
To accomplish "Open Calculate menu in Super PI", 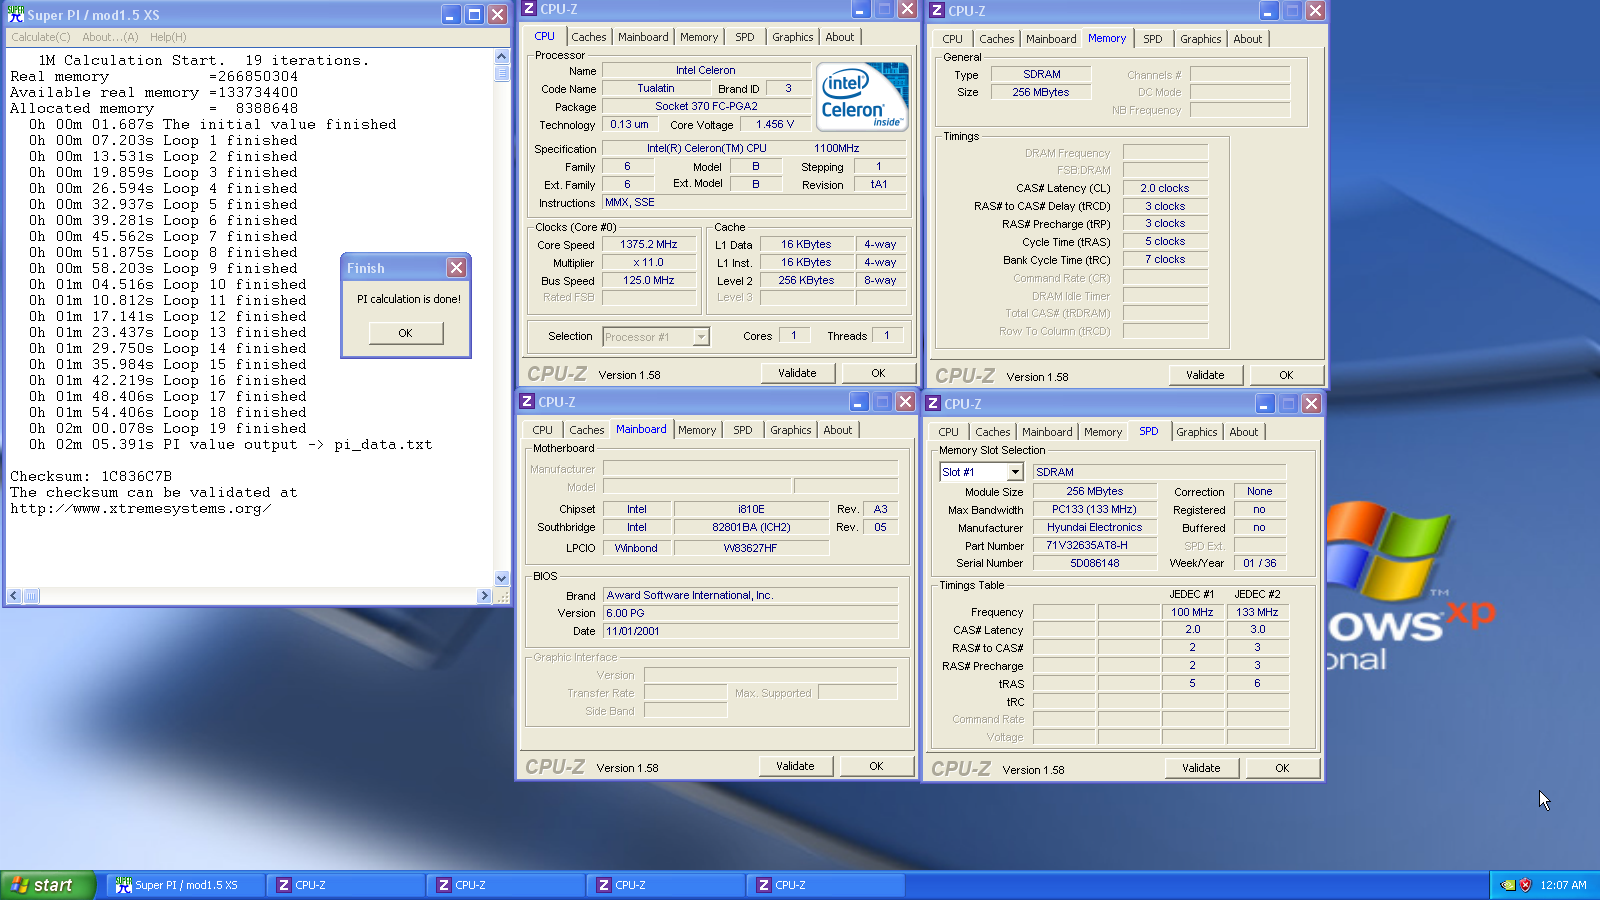I will tap(41, 37).
